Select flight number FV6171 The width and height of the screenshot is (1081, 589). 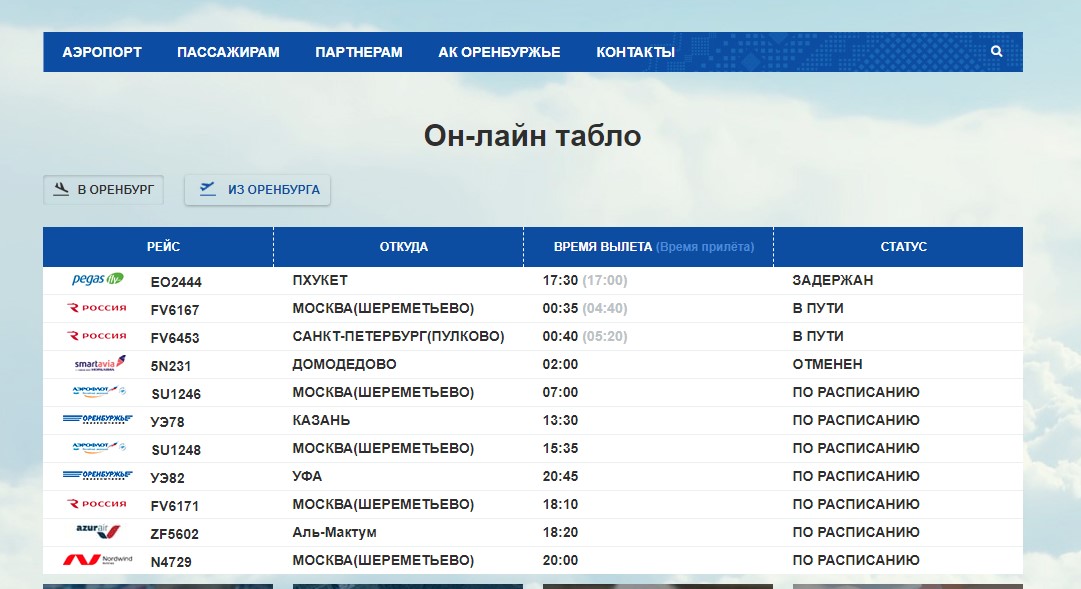click(x=174, y=506)
